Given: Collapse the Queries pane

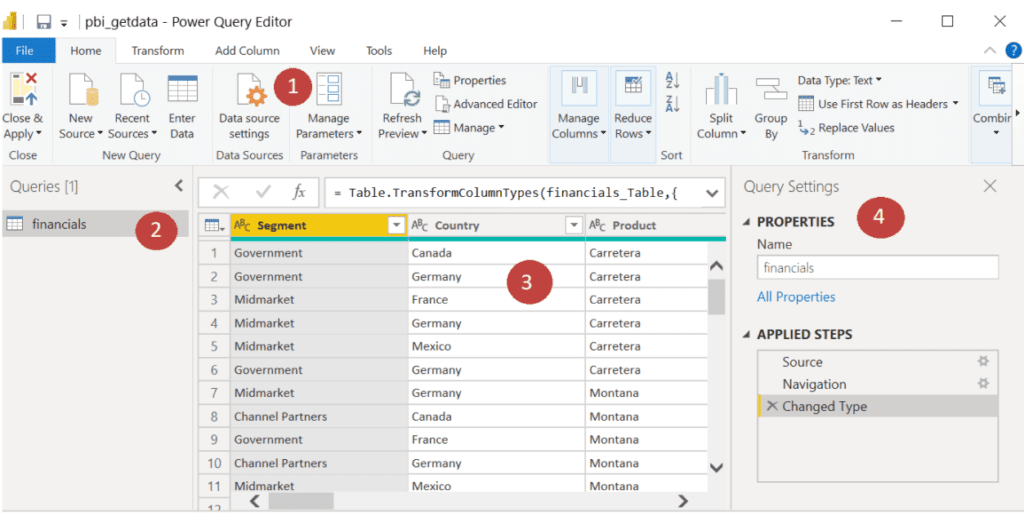Looking at the screenshot, I should point(179,186).
